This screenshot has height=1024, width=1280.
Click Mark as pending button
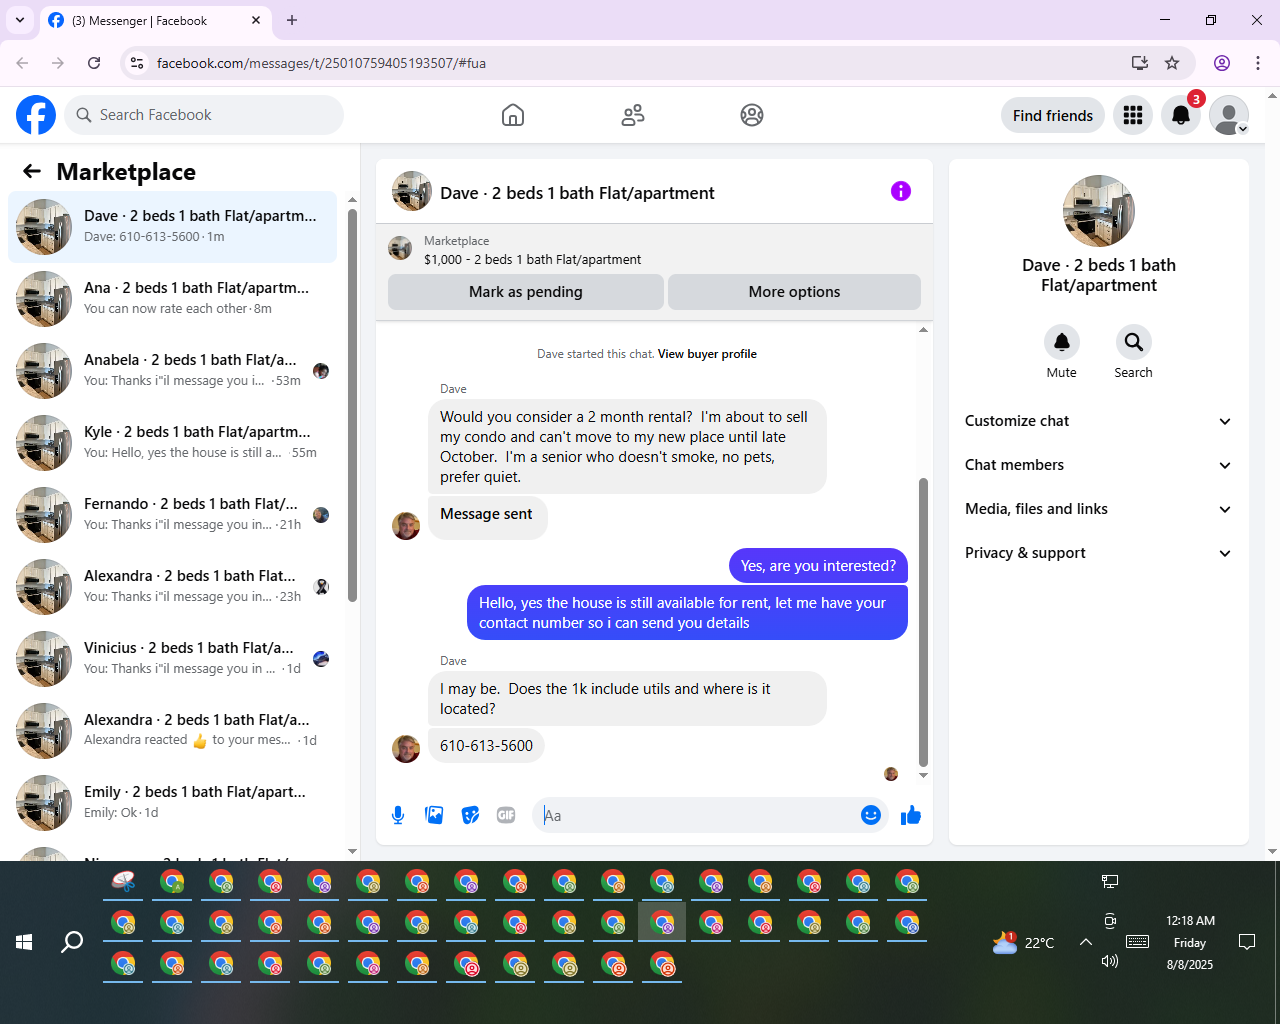(x=526, y=292)
